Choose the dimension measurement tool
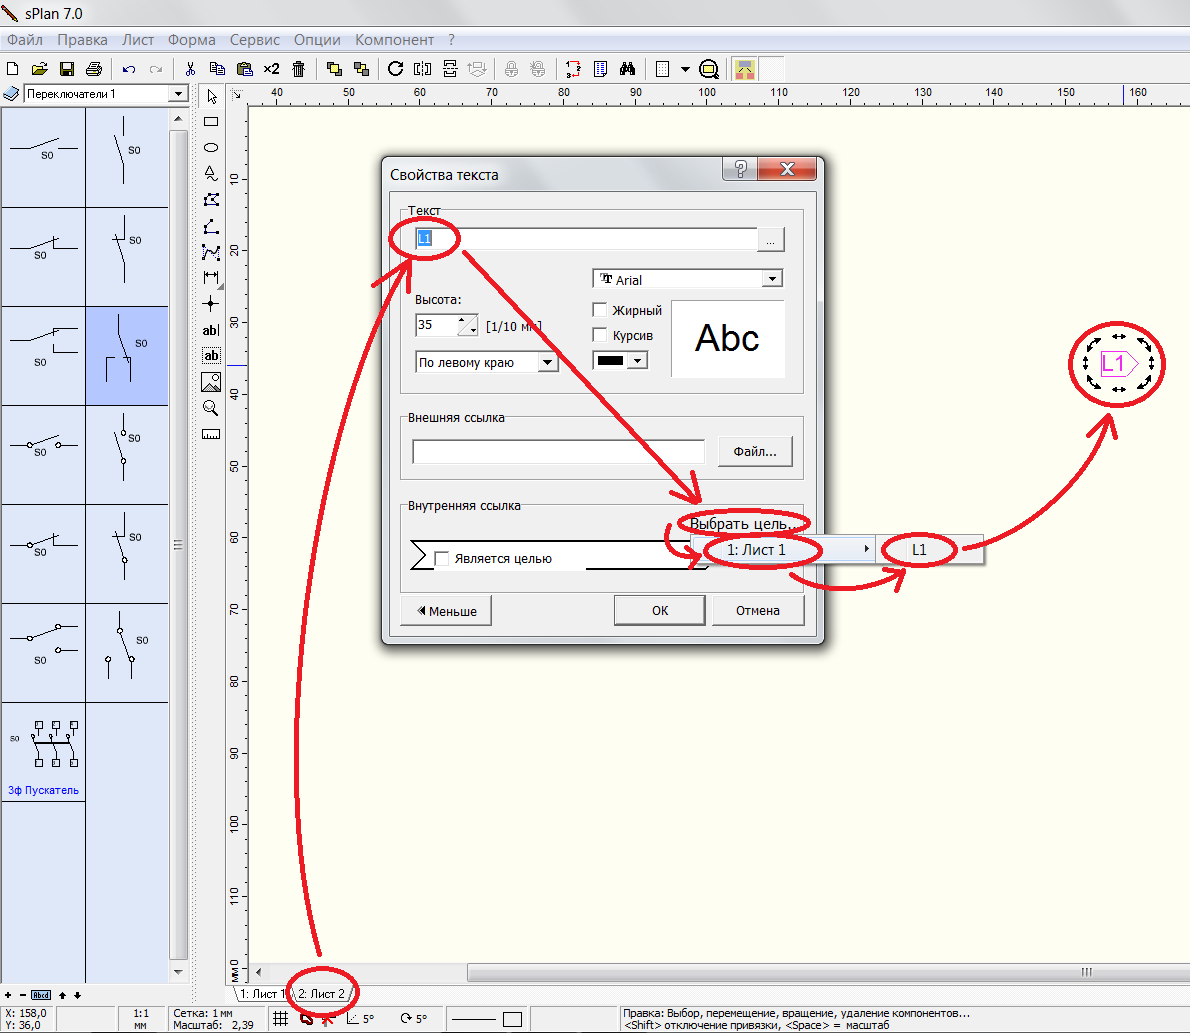The width and height of the screenshot is (1190, 1033). coord(211,277)
